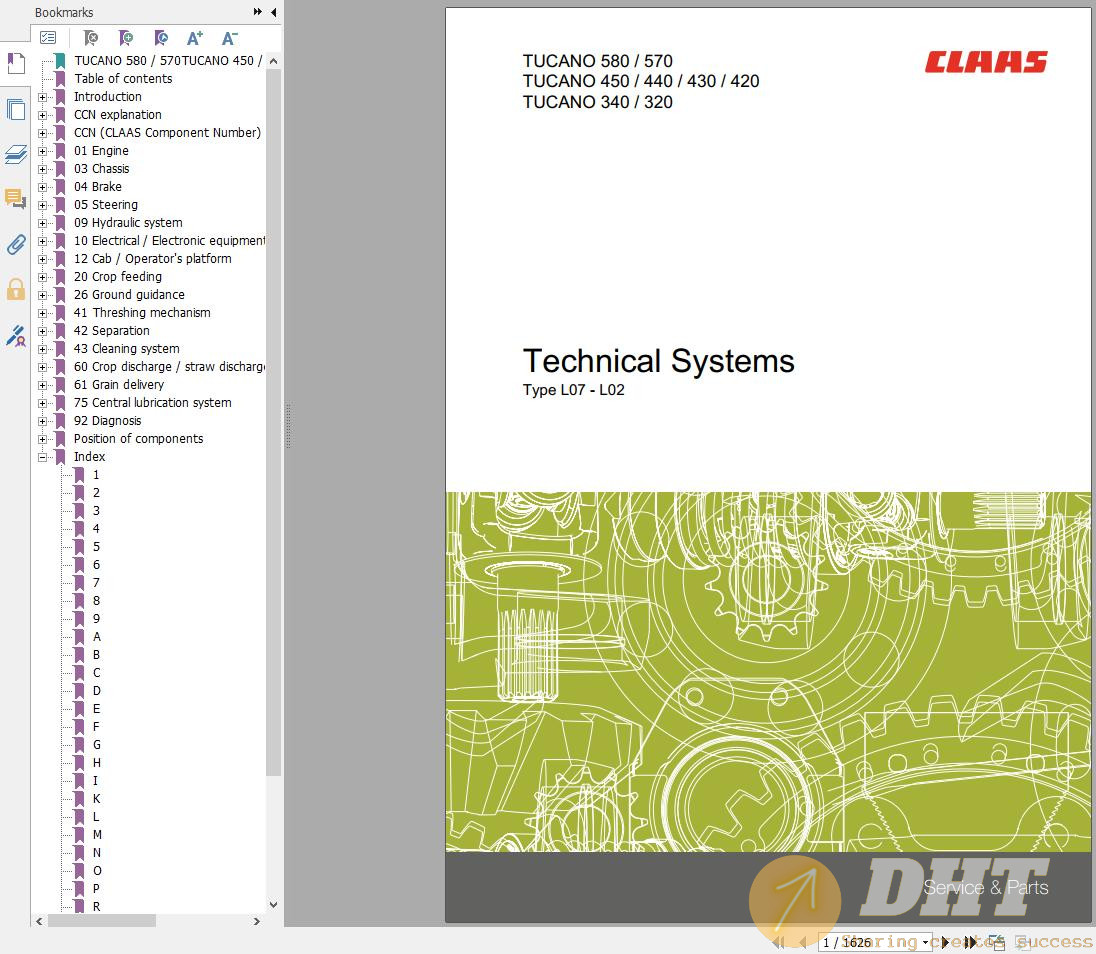Select Index entry 'M'
This screenshot has height=954, width=1096.
pos(97,835)
